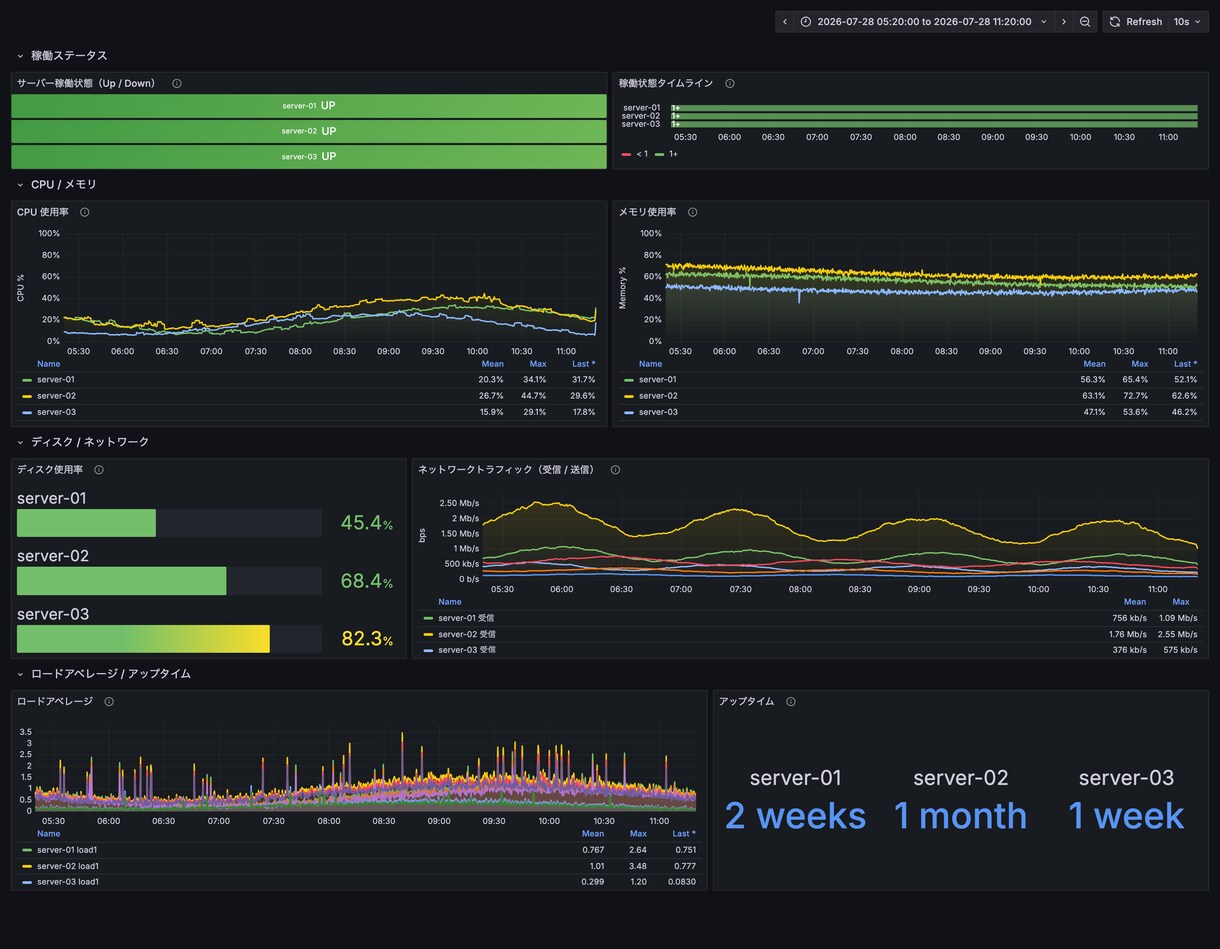Click the 2.55 Mb/s network max value
This screenshot has height=949, width=1220.
click(x=1178, y=634)
